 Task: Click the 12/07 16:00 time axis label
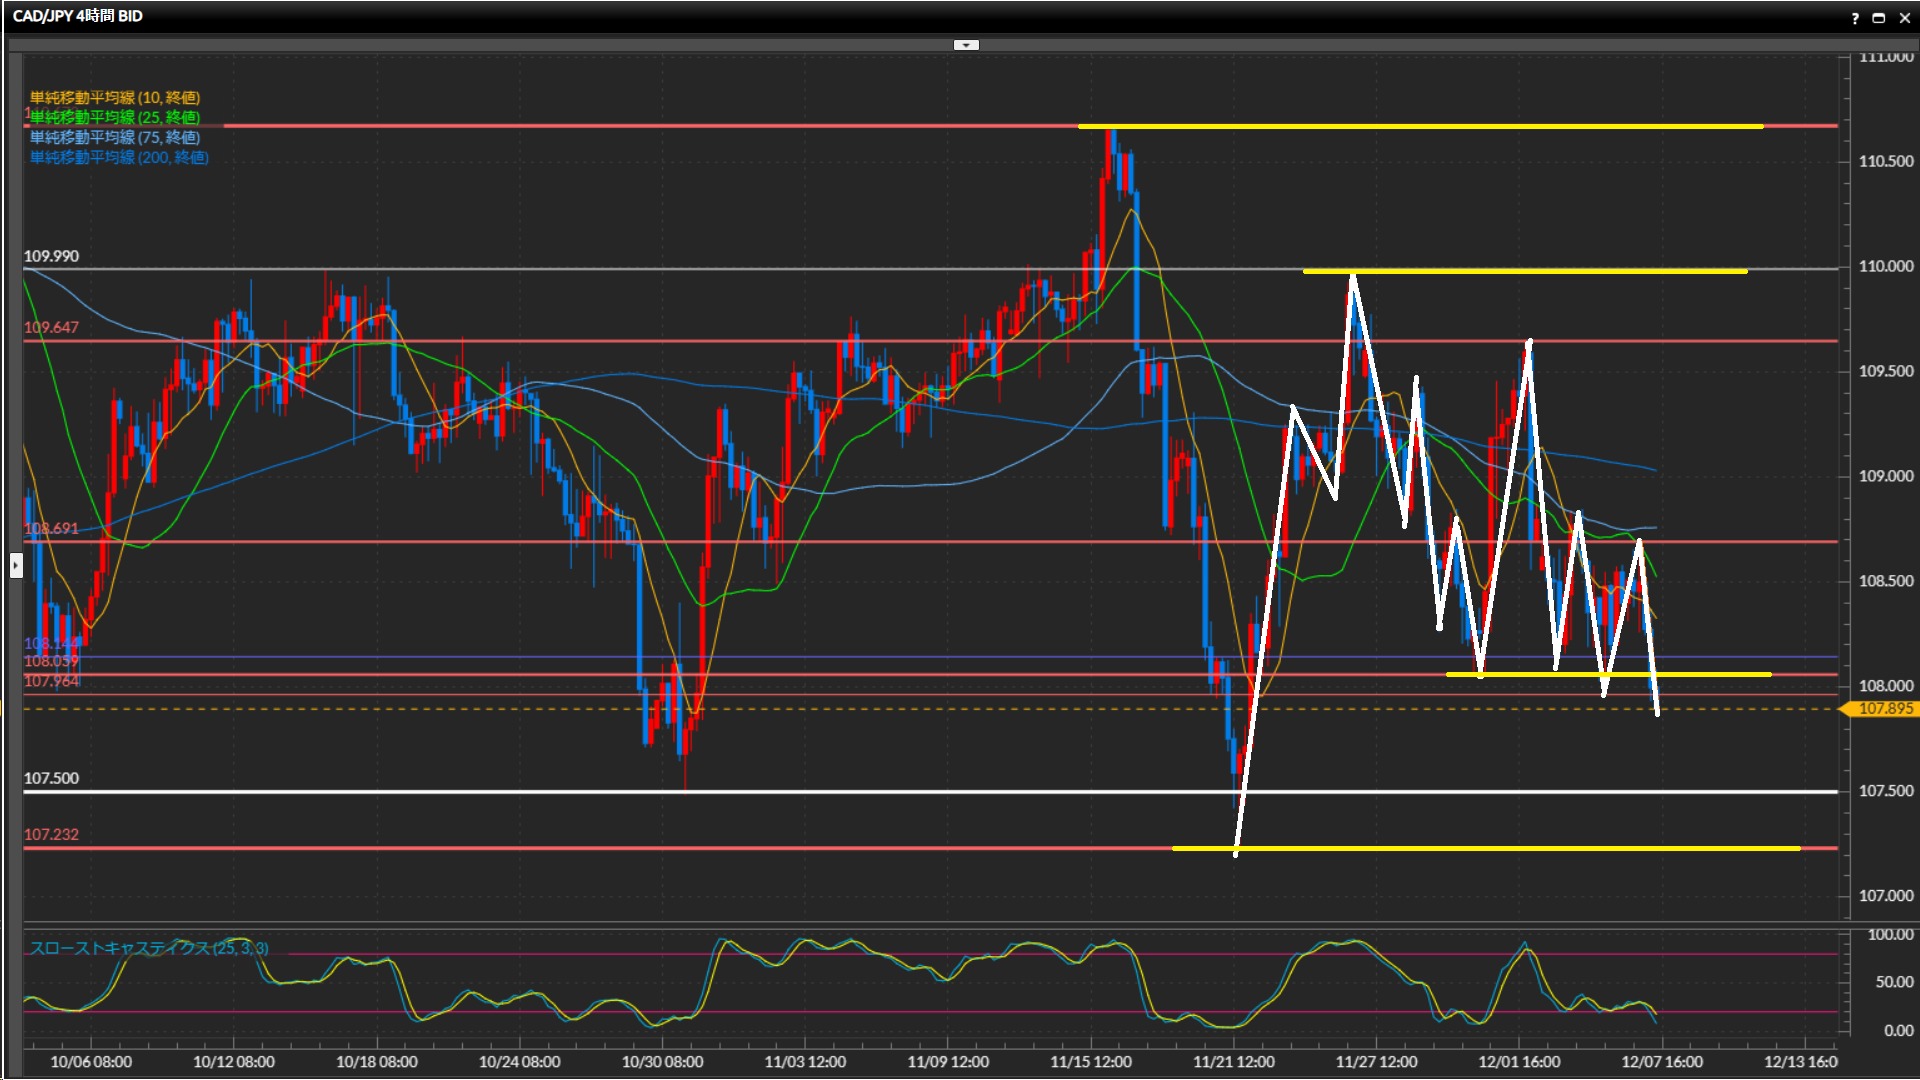1661,1062
